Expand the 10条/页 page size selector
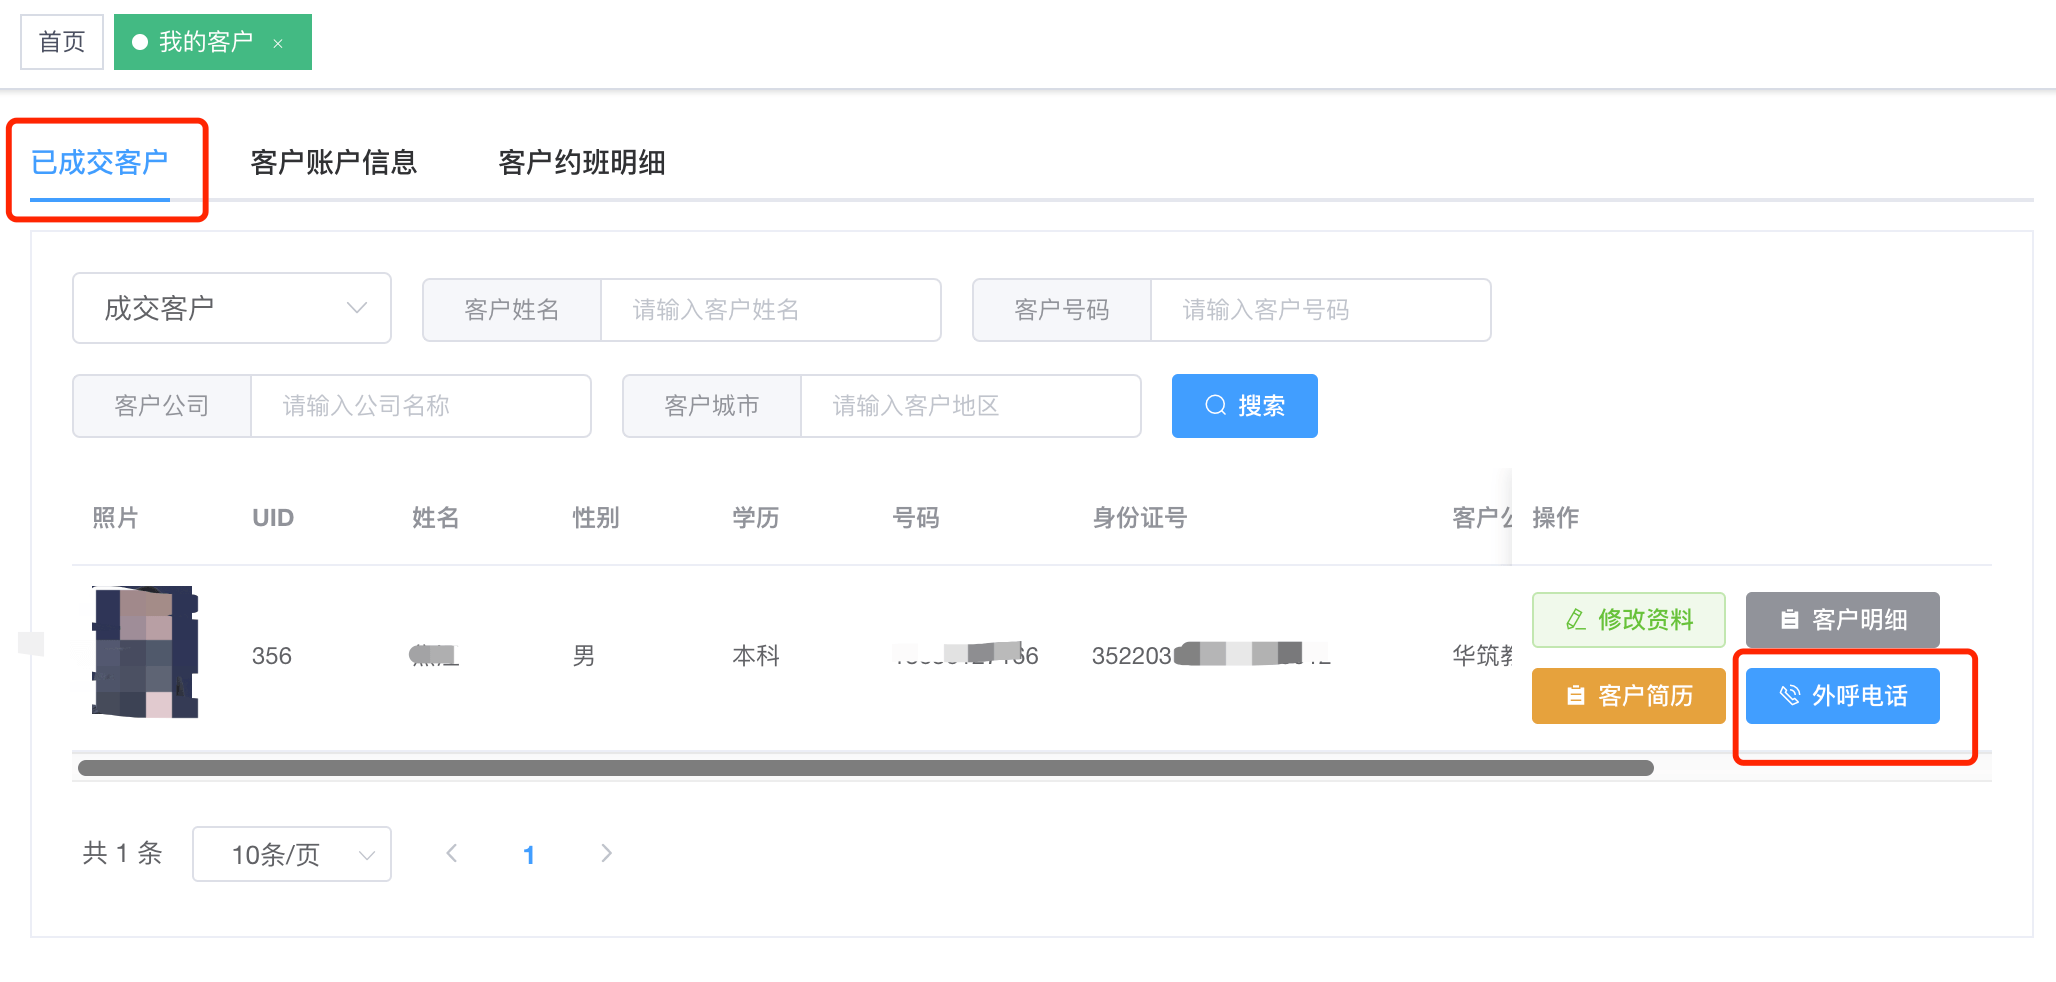Screen dimensions: 2056x982 point(291,854)
